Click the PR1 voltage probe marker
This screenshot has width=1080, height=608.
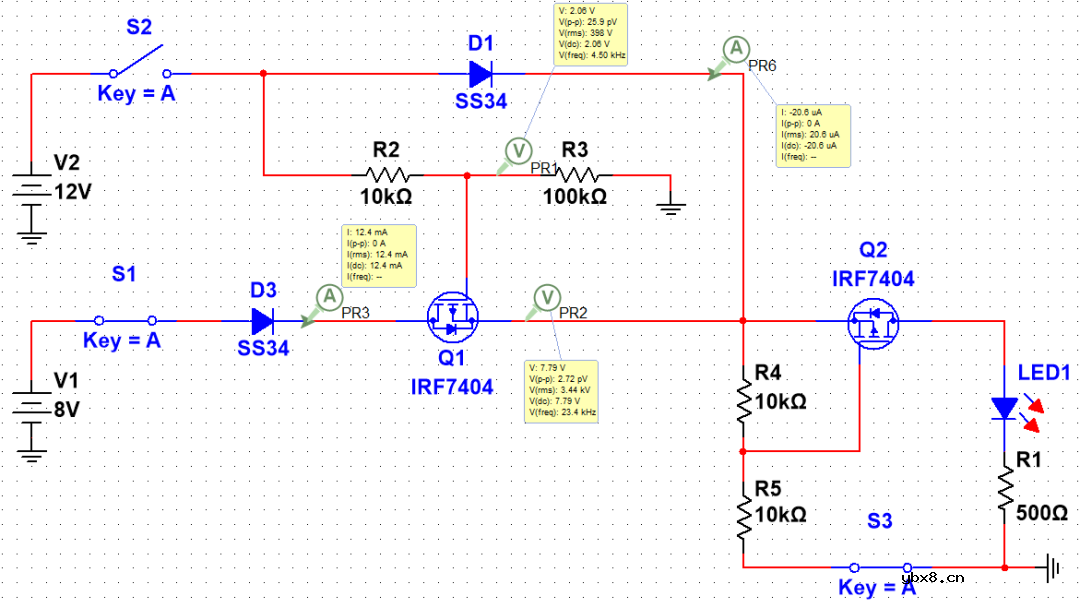point(518,150)
